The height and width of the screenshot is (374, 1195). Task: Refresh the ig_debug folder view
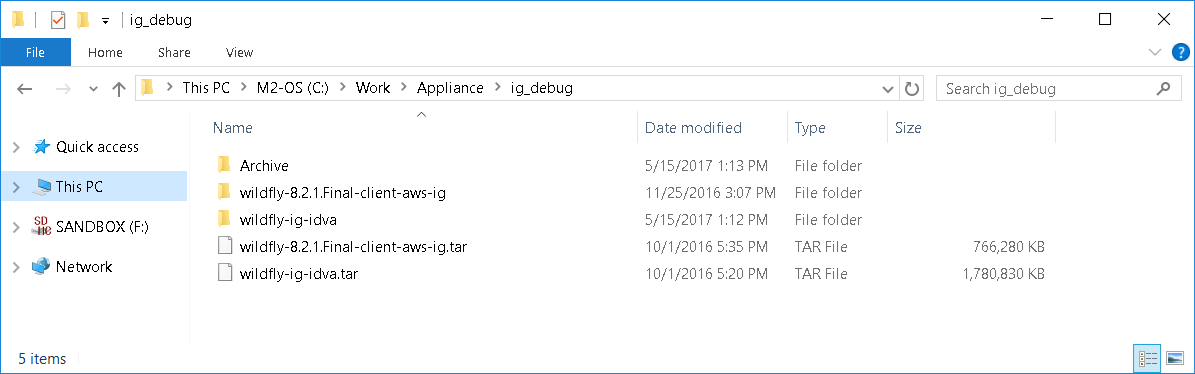pos(911,88)
